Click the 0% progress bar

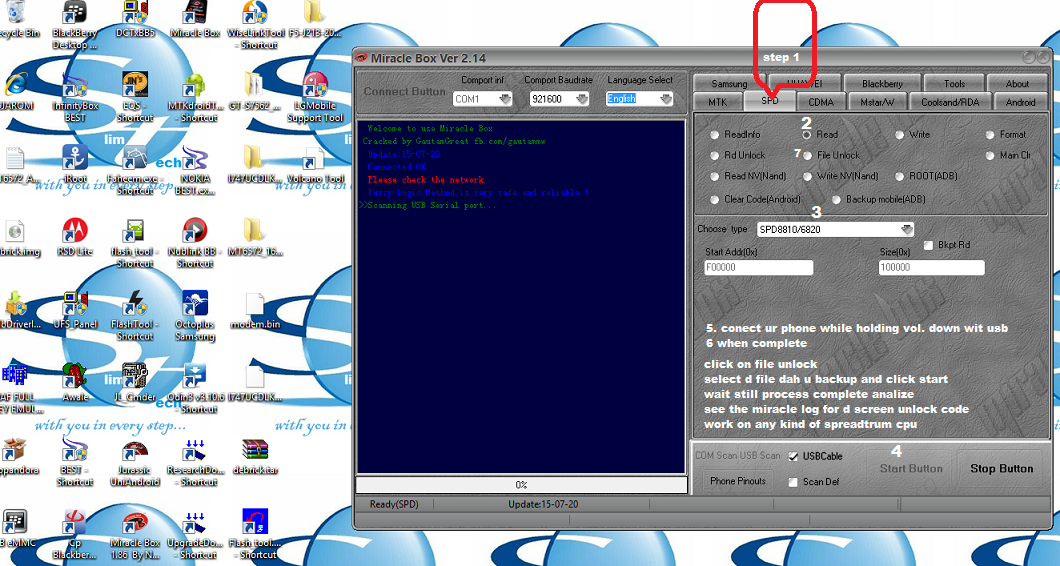click(521, 485)
